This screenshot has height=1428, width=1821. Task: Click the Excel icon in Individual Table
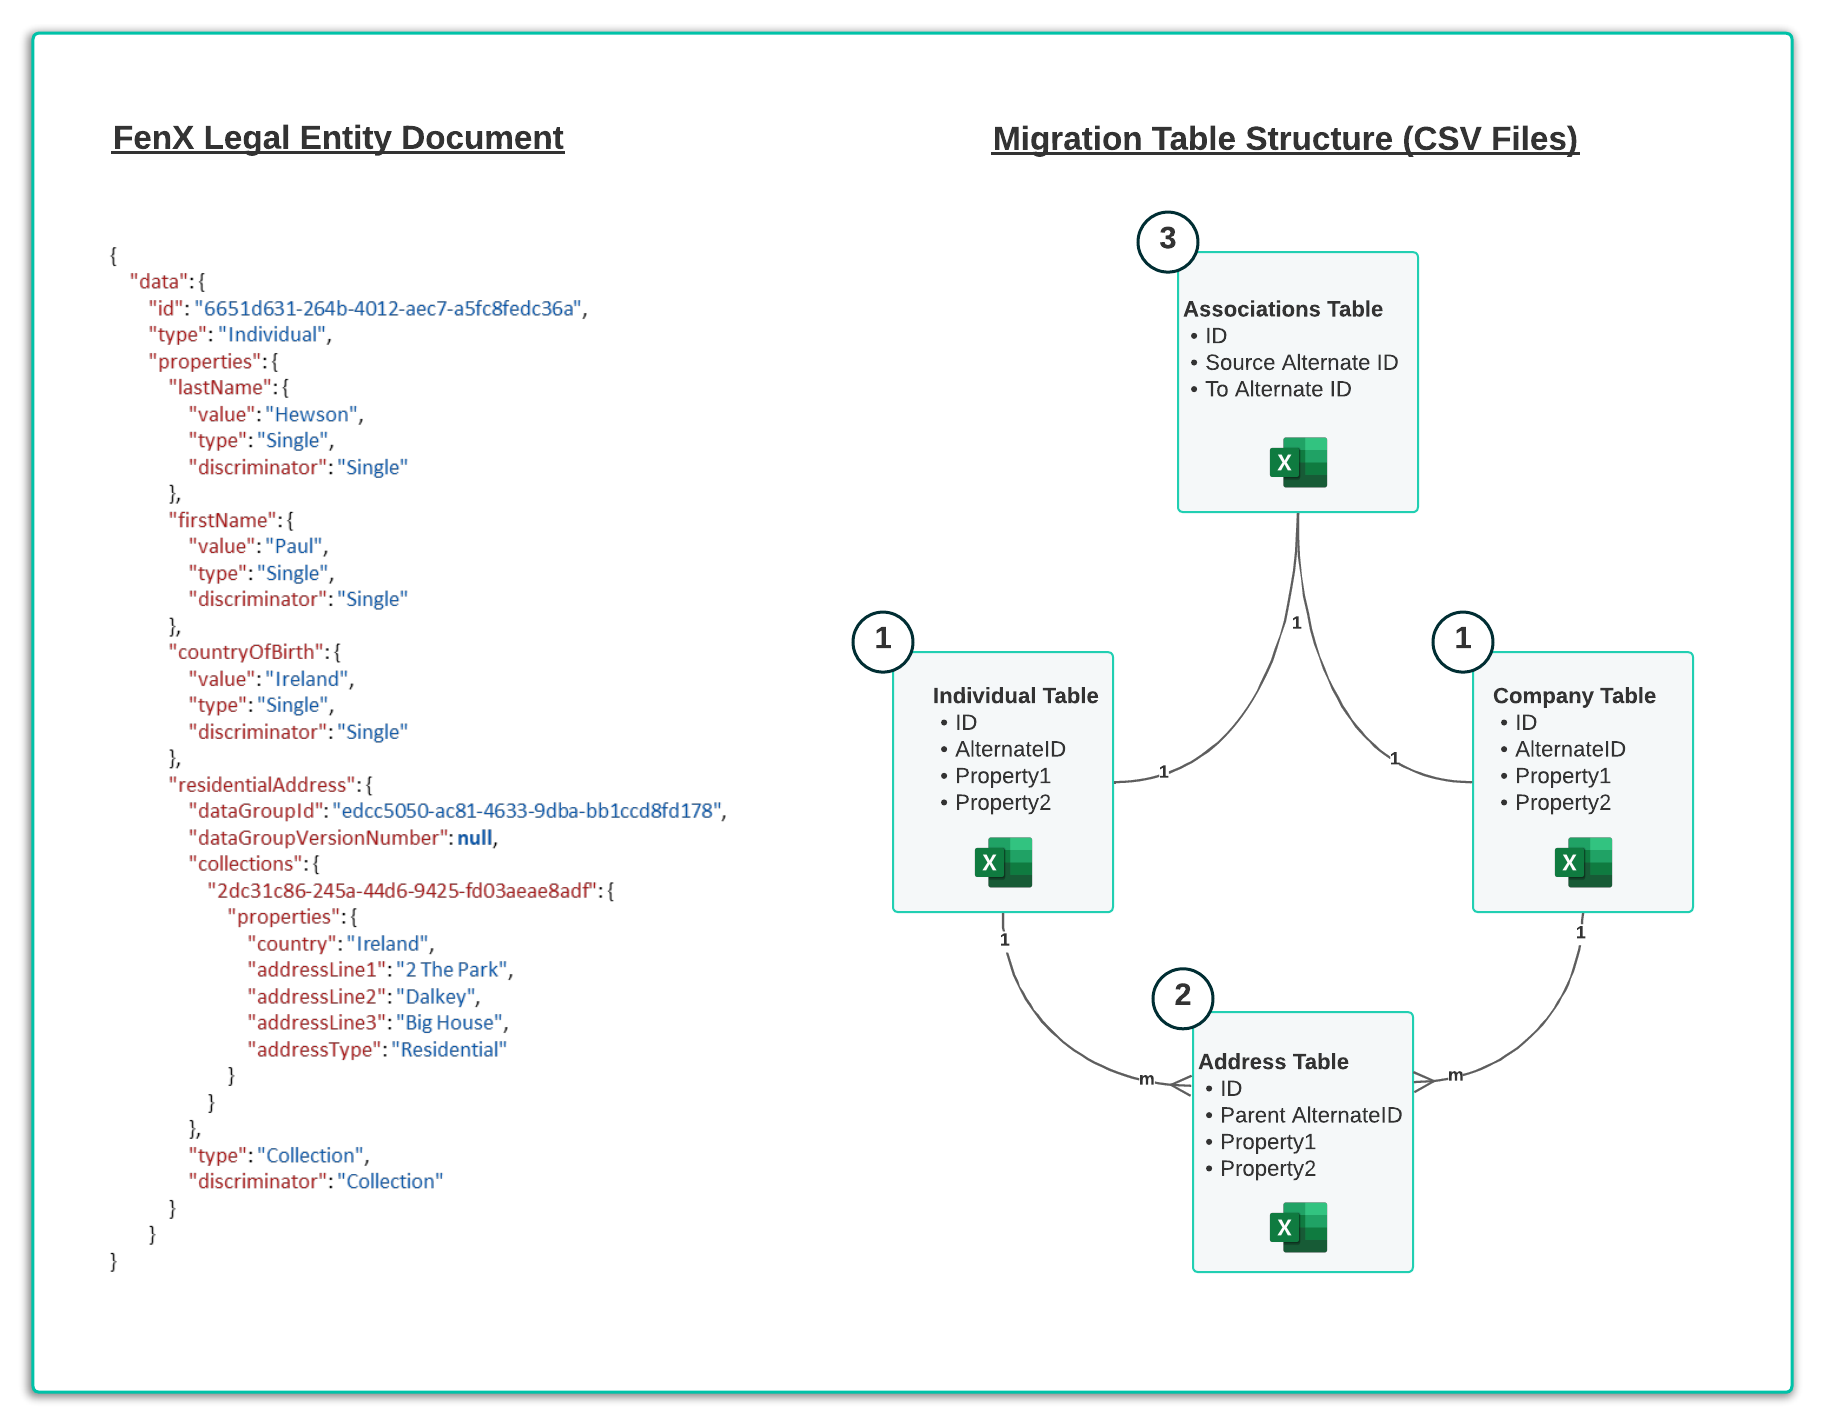pos(1003,862)
